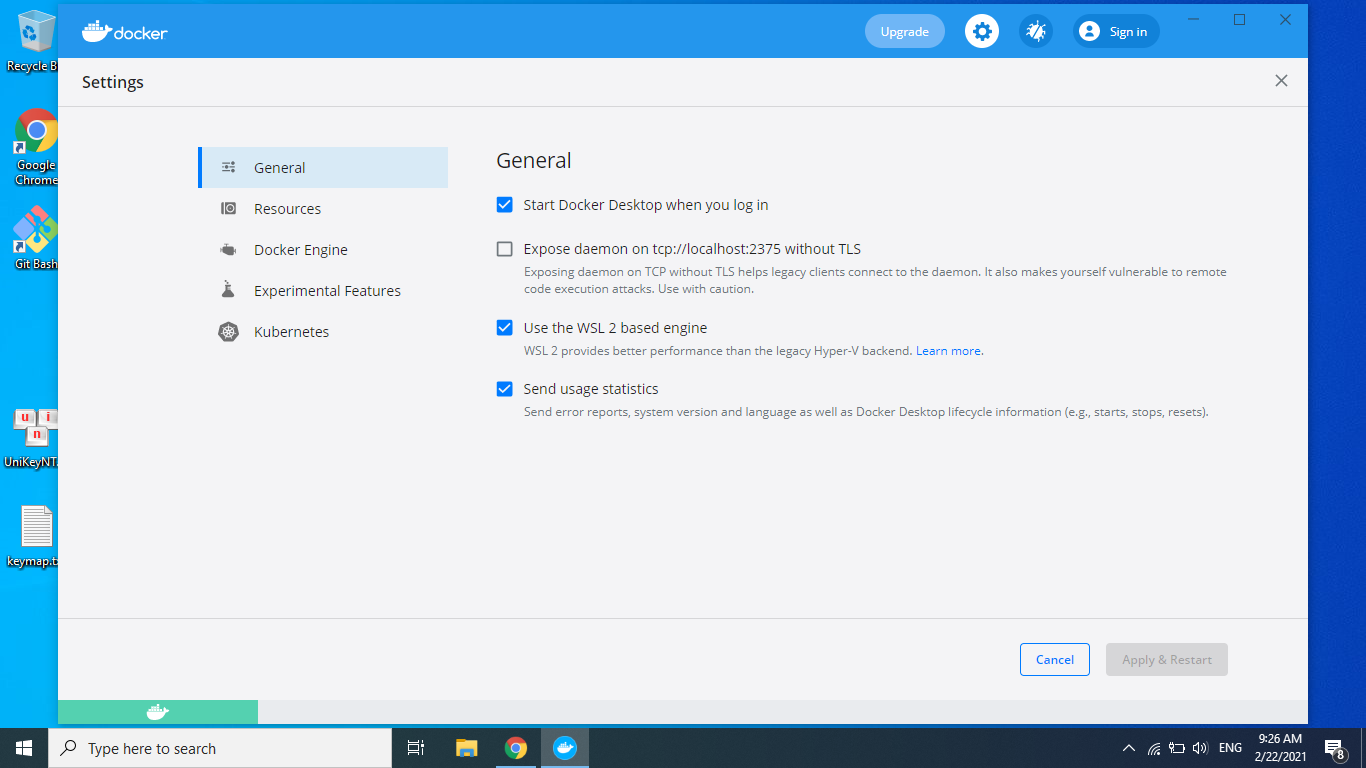
Task: Sign in to Docker account
Action: click(x=1116, y=31)
